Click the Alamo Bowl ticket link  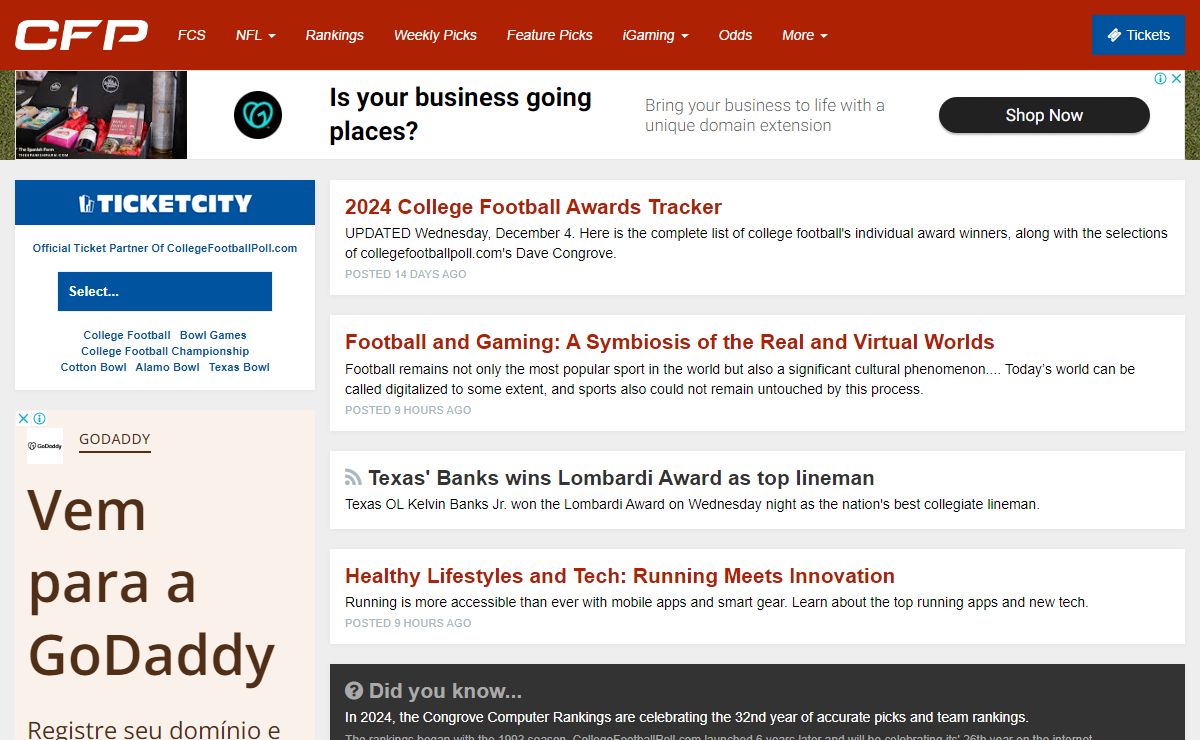168,367
